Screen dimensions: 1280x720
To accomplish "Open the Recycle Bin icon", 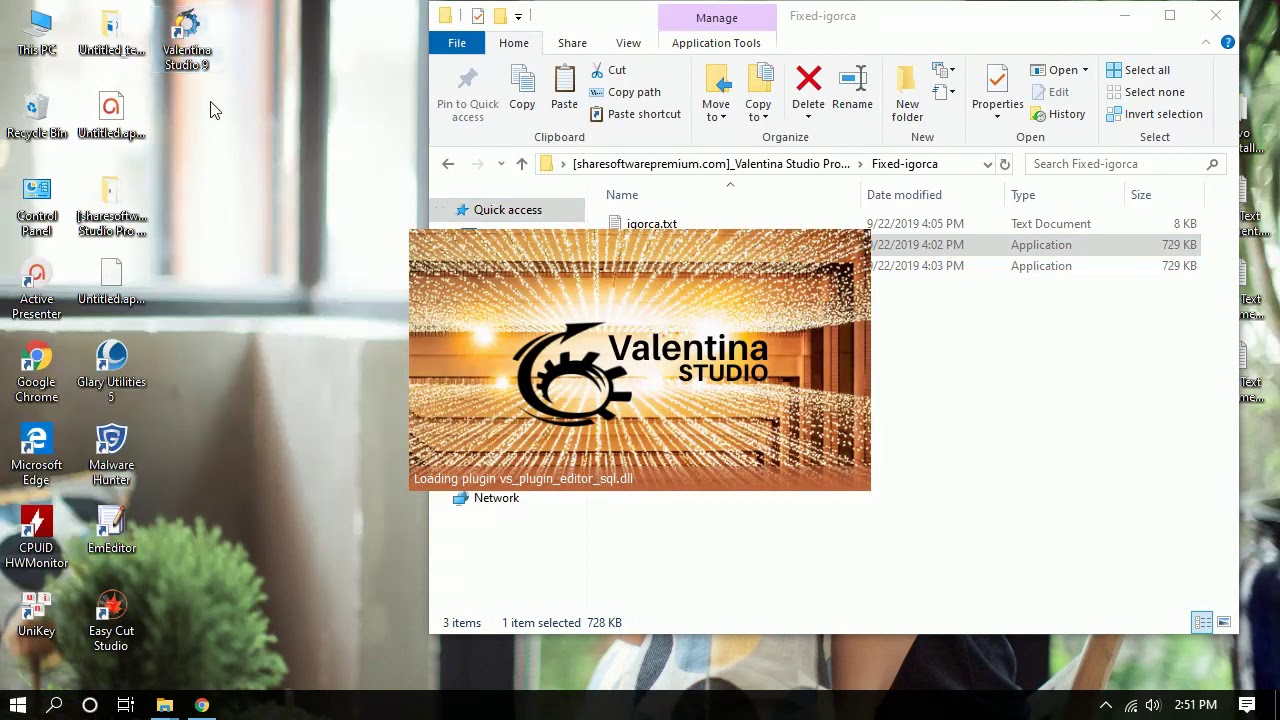I will coord(37,117).
